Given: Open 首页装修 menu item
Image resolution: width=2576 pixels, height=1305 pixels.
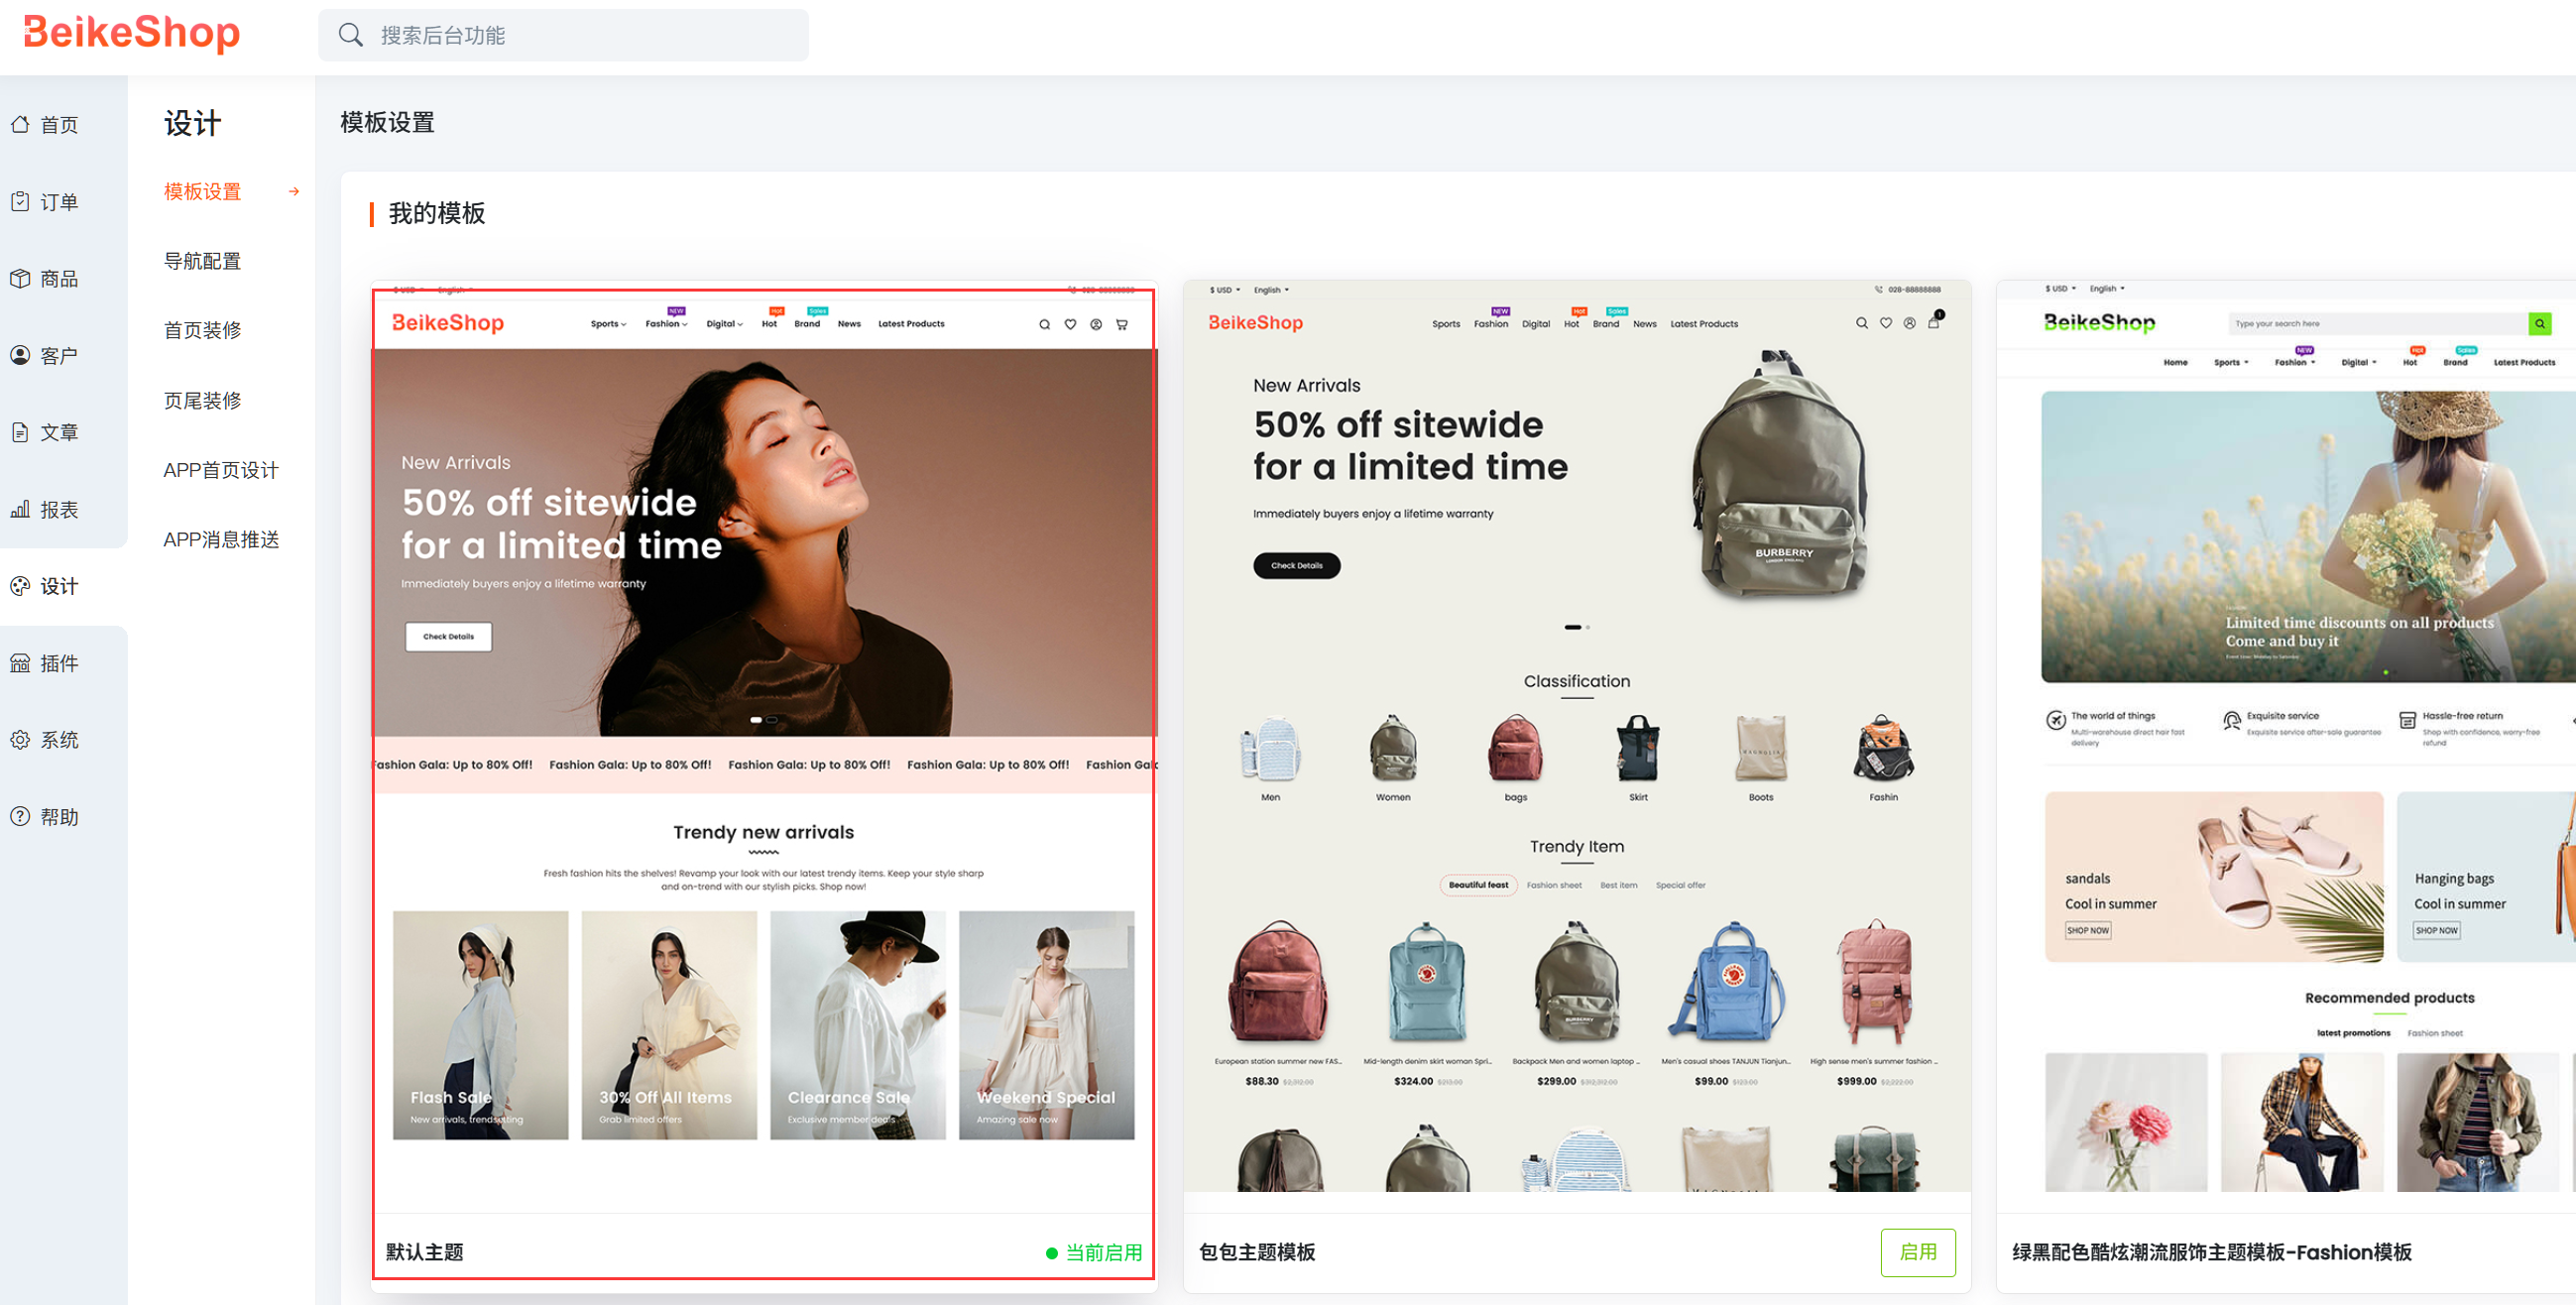Looking at the screenshot, I should click(202, 330).
